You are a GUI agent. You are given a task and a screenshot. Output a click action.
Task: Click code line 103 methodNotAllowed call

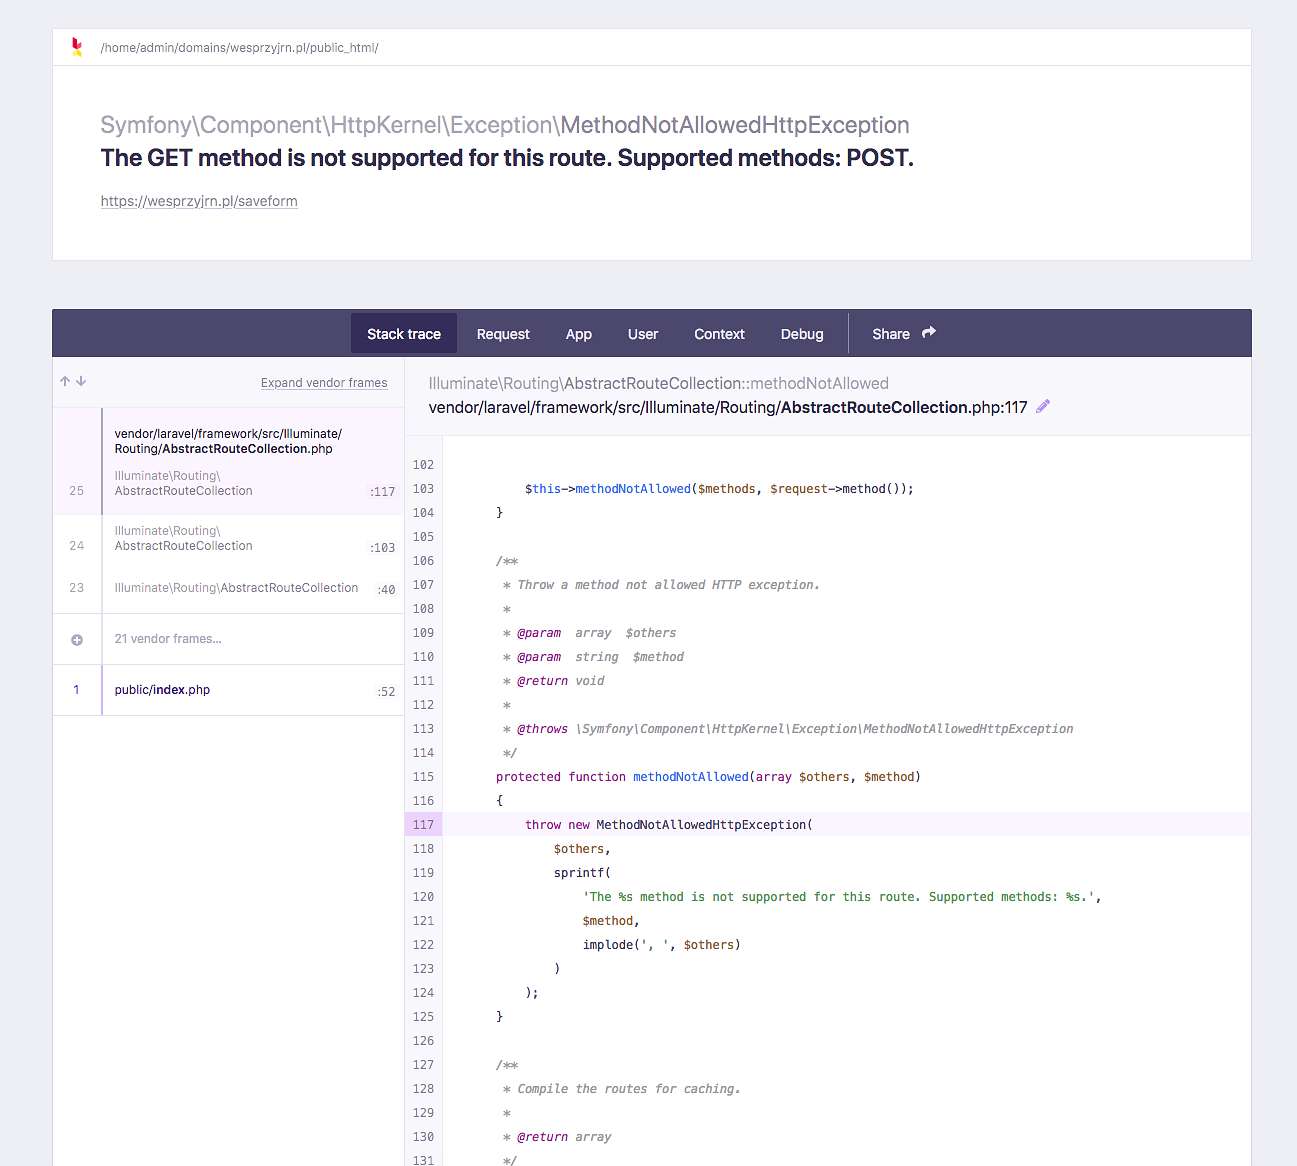click(x=719, y=489)
